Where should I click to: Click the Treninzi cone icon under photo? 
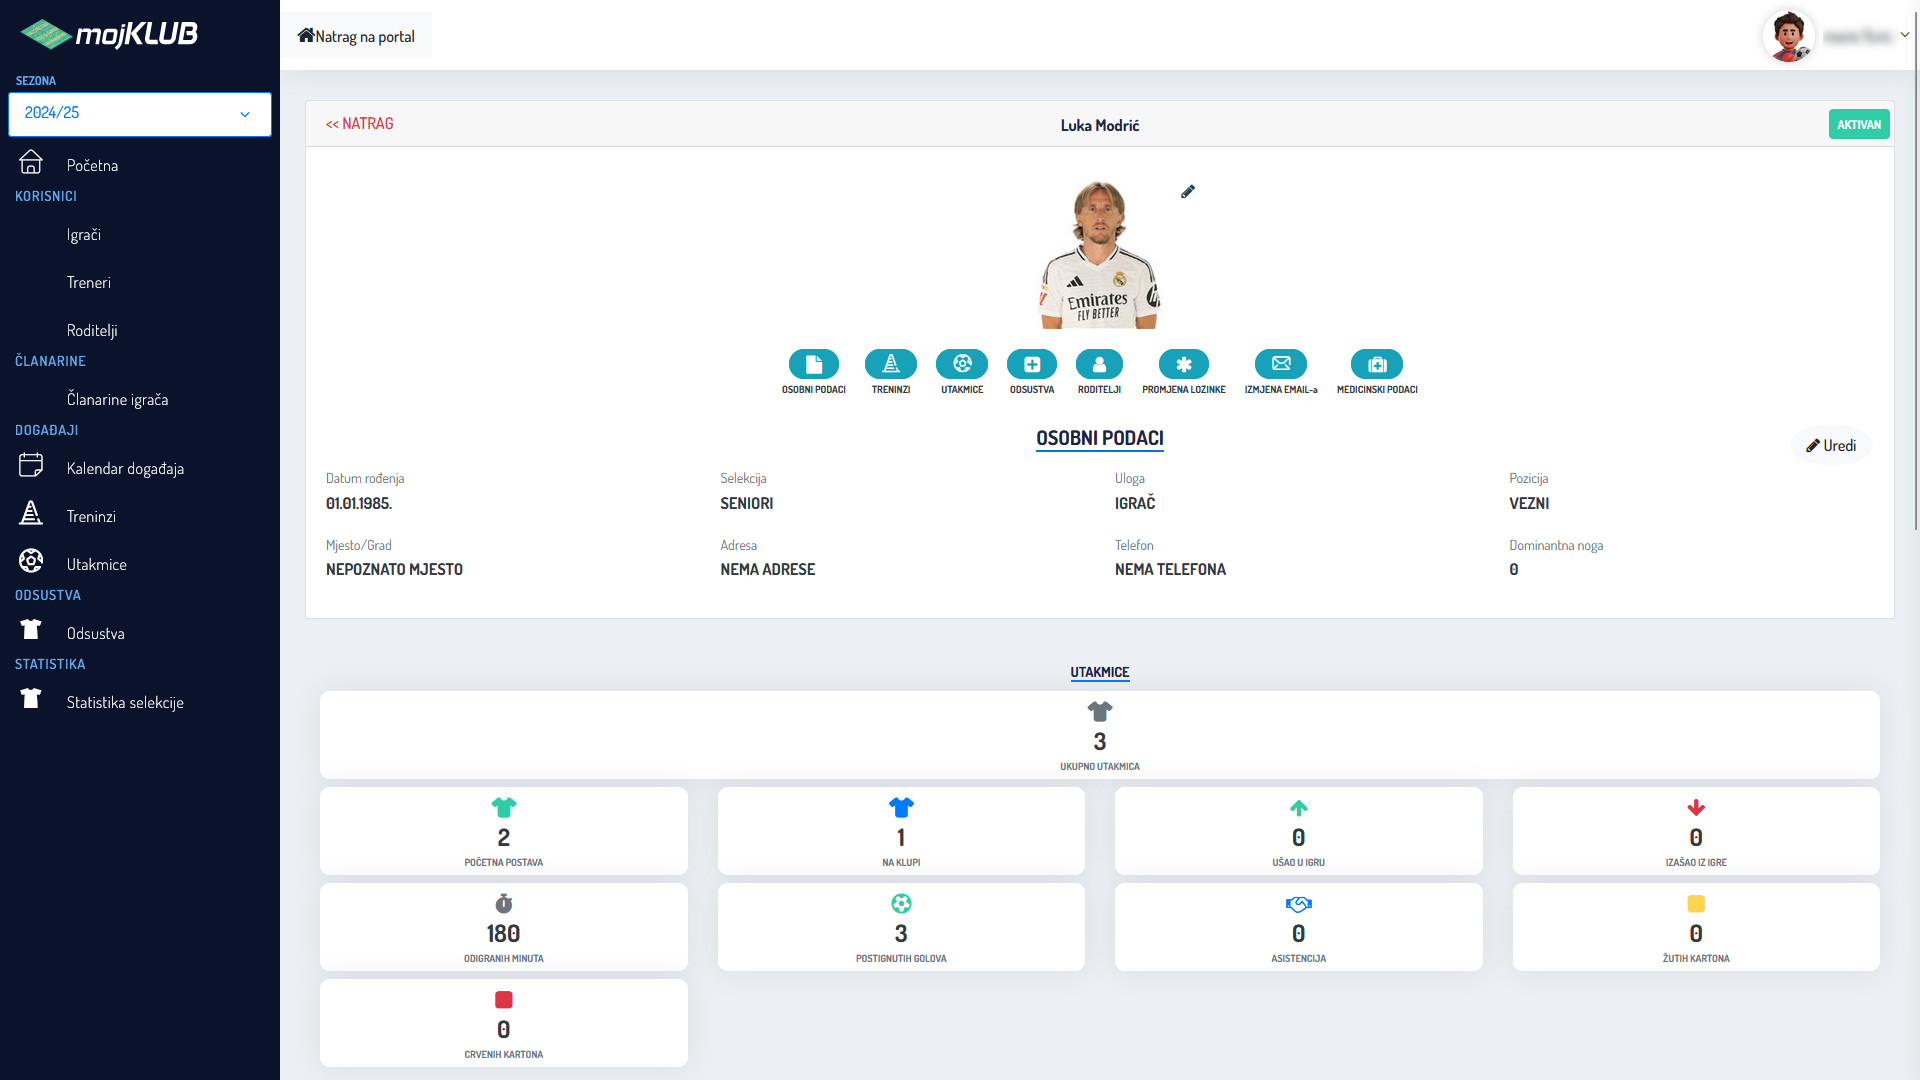[890, 364]
